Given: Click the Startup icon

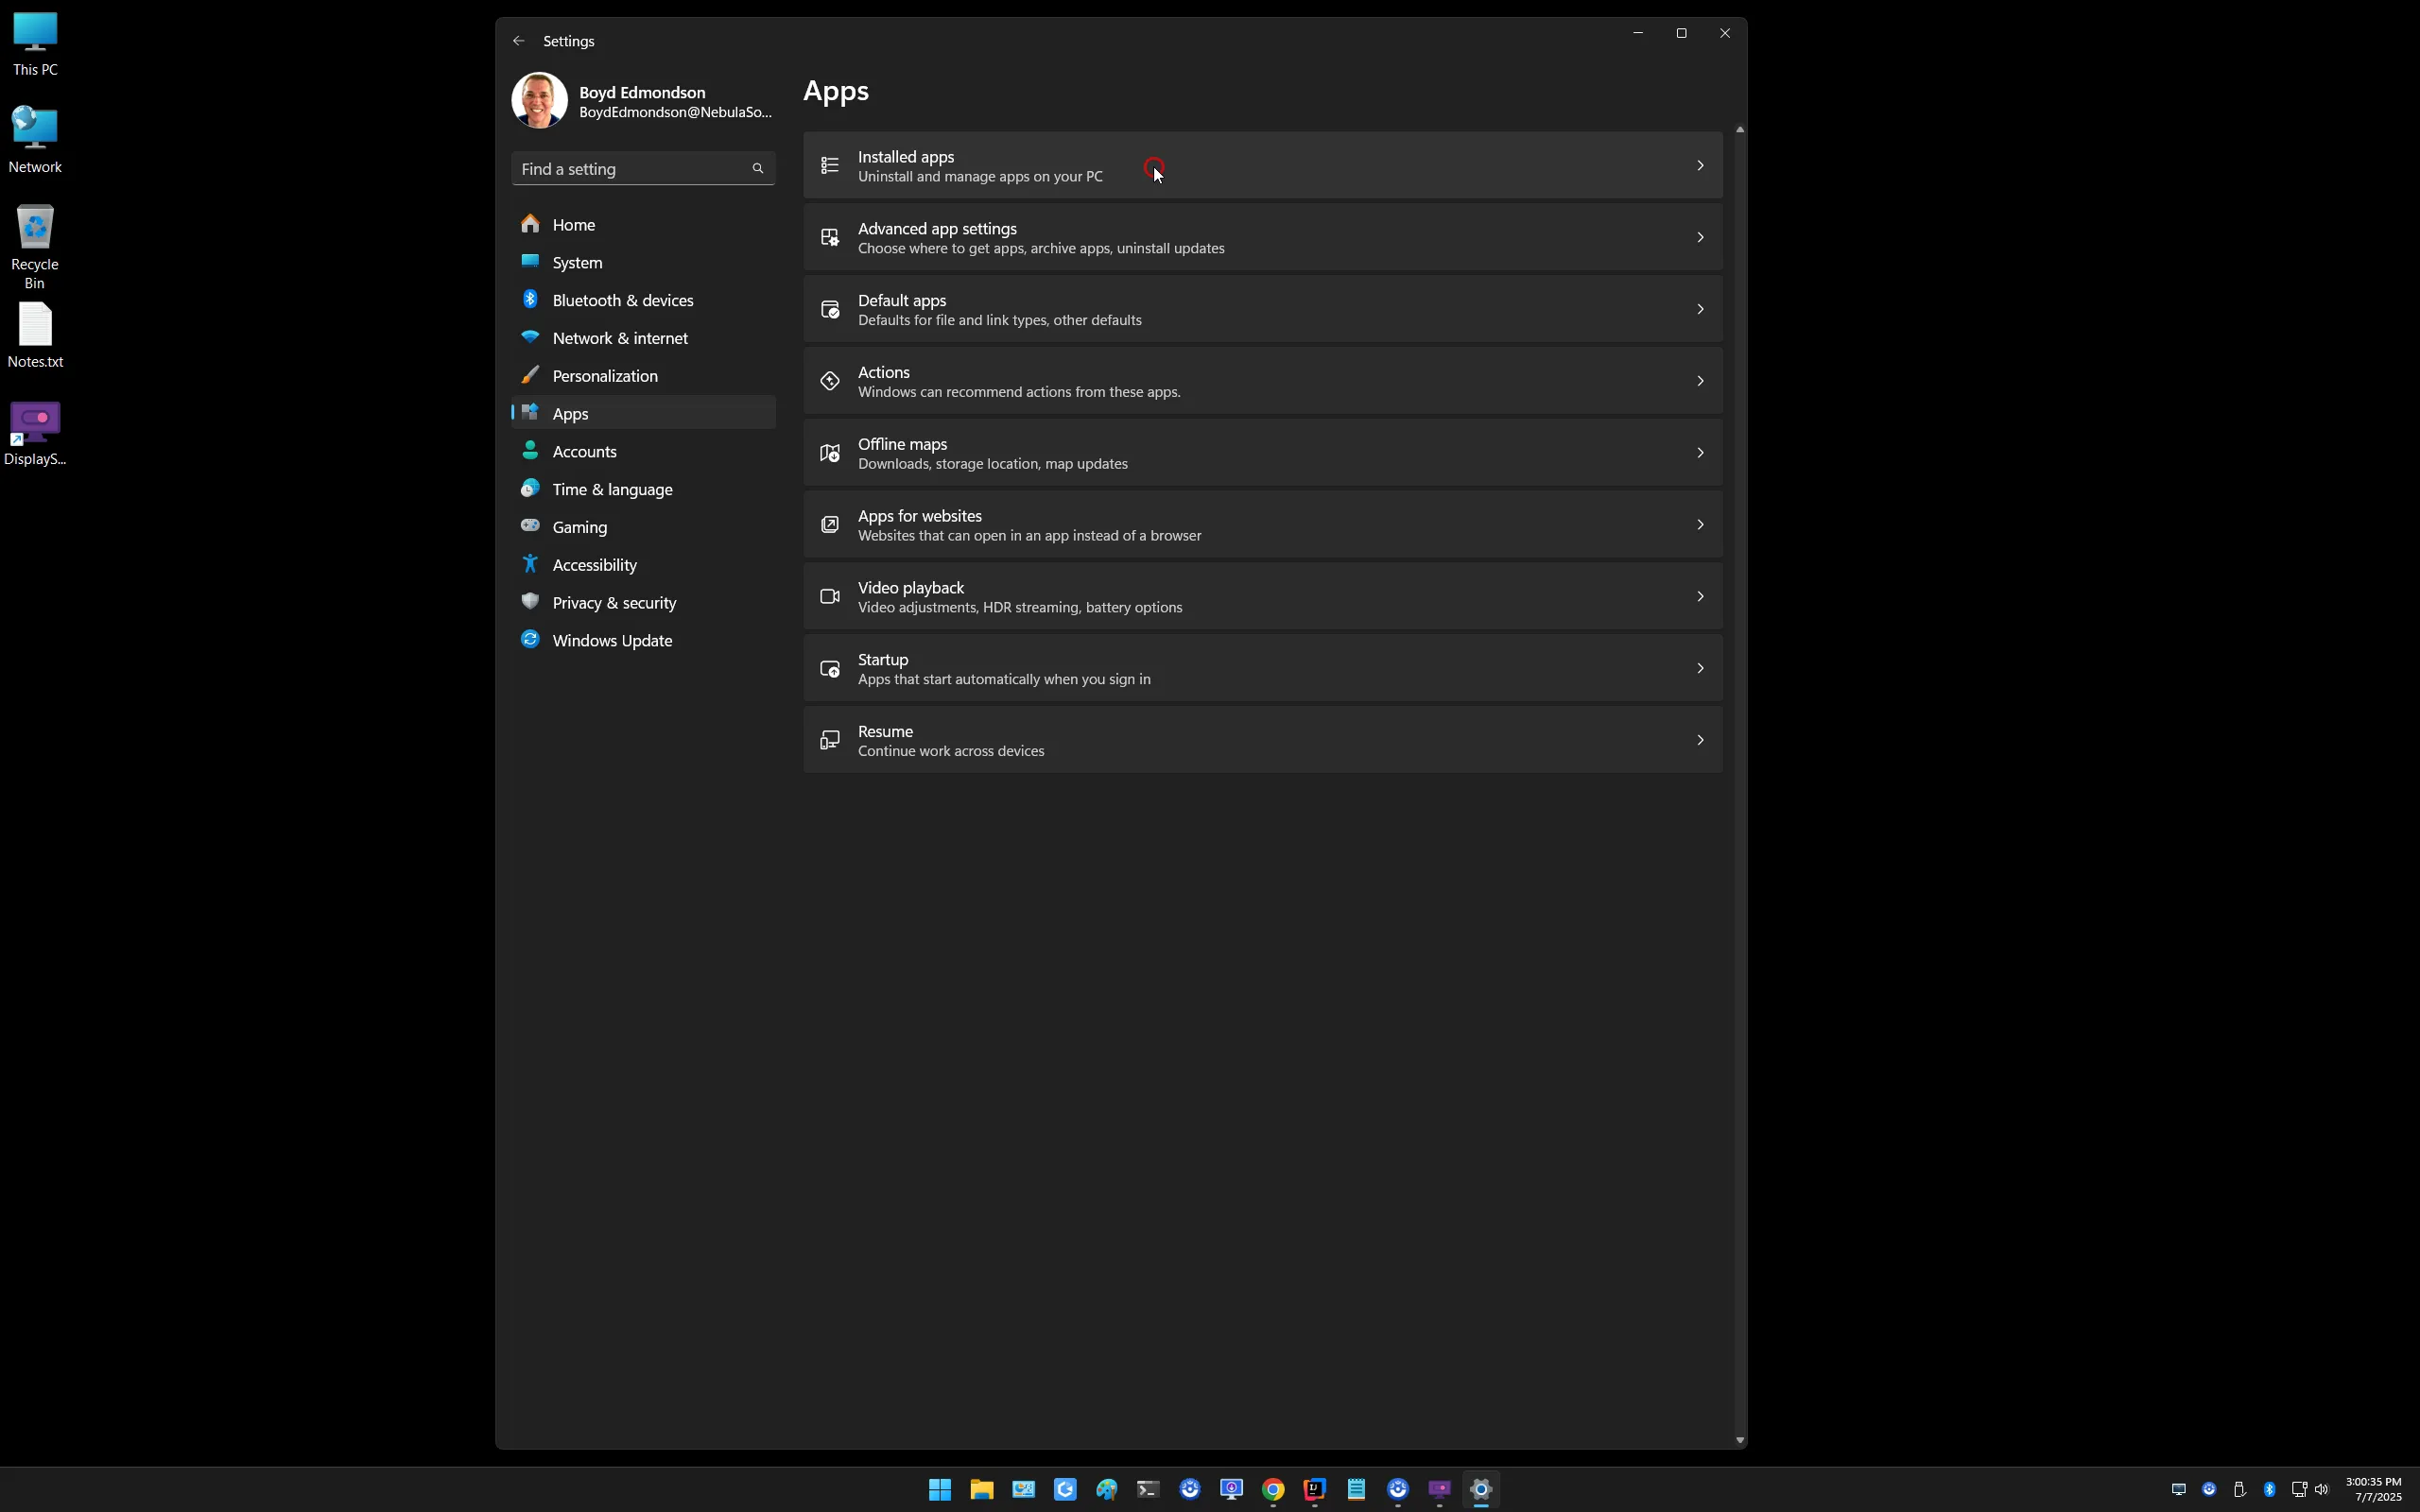Looking at the screenshot, I should pos(830,669).
